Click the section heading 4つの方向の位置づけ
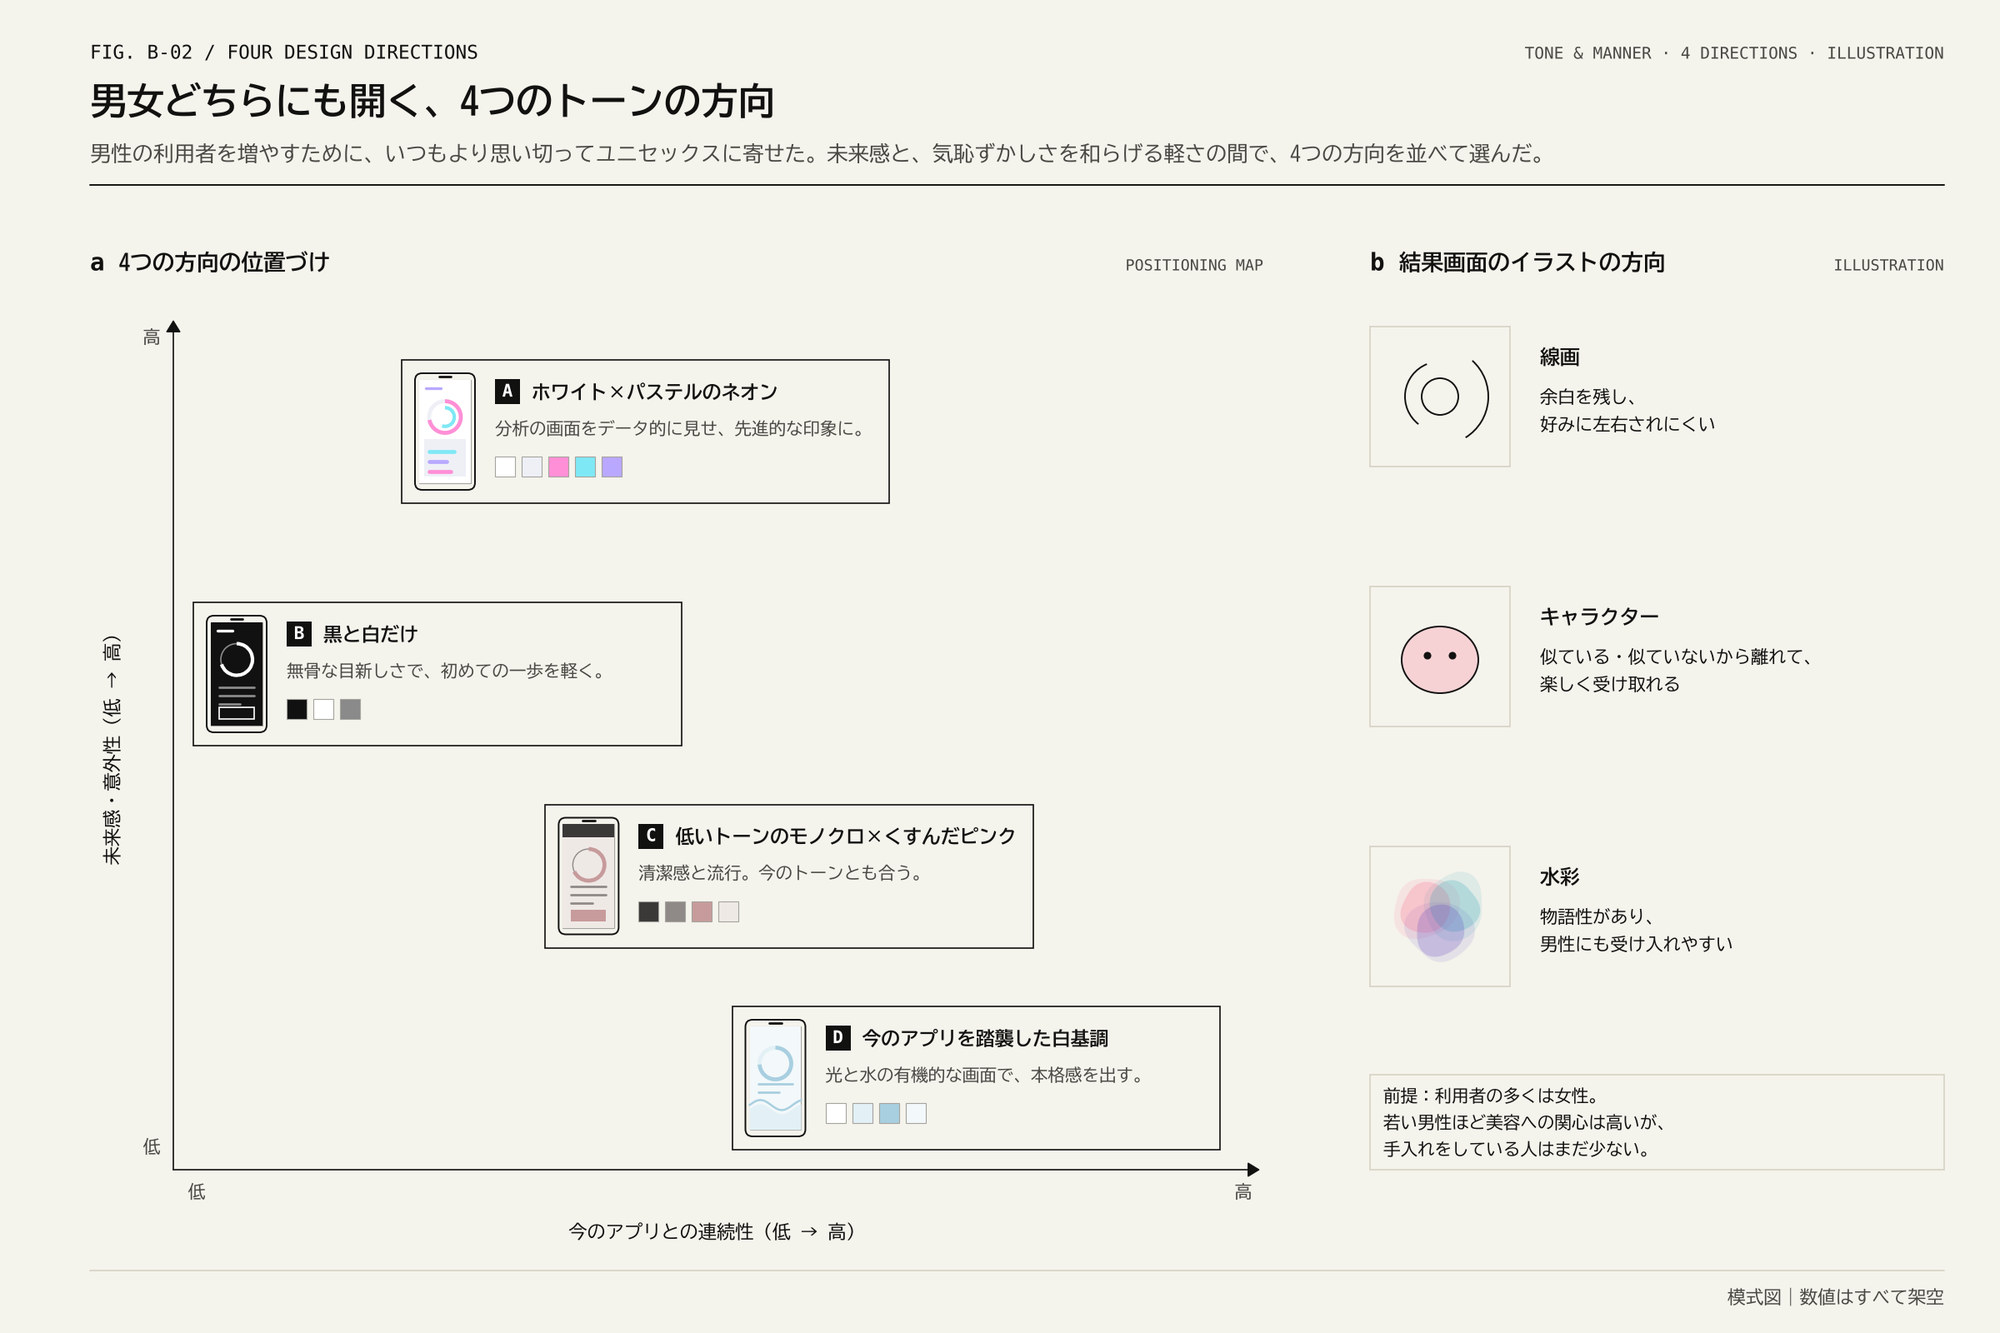The image size is (2000, 1333). click(223, 262)
